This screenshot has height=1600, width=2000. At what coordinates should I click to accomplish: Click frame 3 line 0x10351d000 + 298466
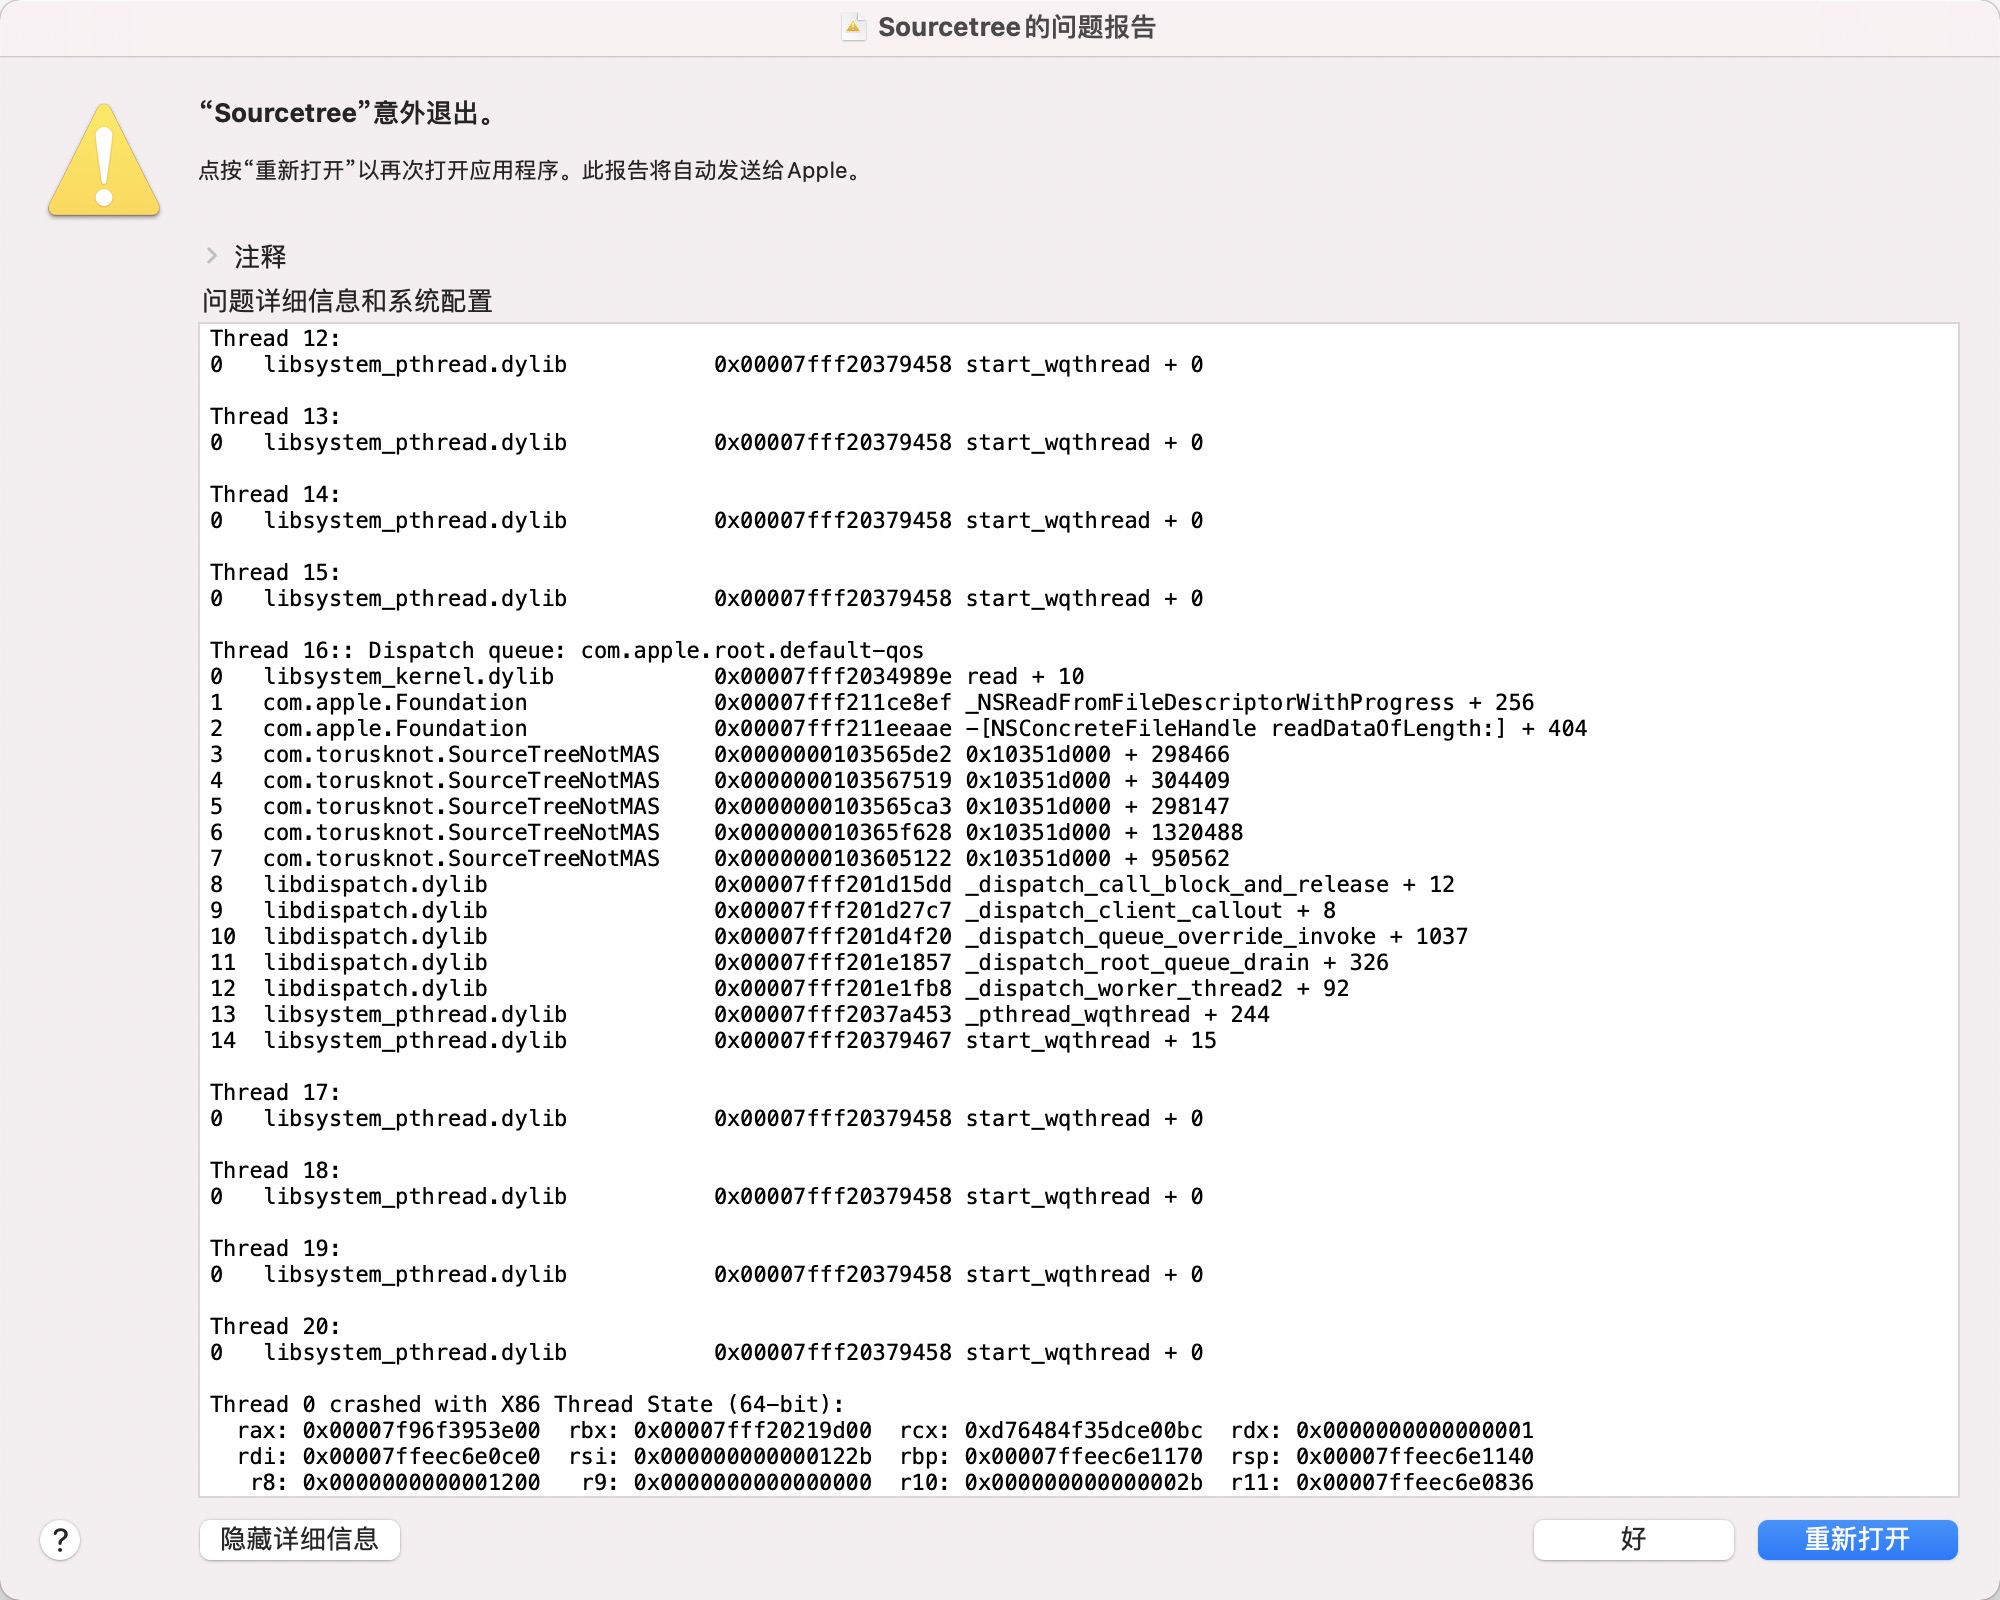pyautogui.click(x=720, y=754)
